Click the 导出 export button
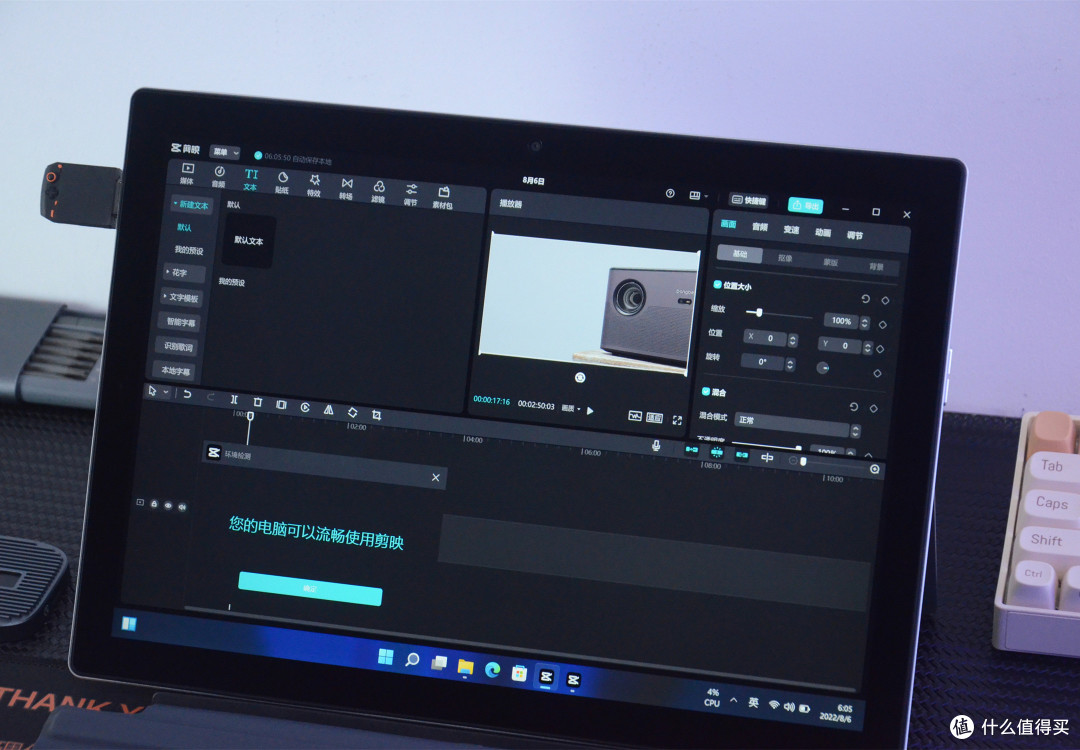 coord(805,205)
